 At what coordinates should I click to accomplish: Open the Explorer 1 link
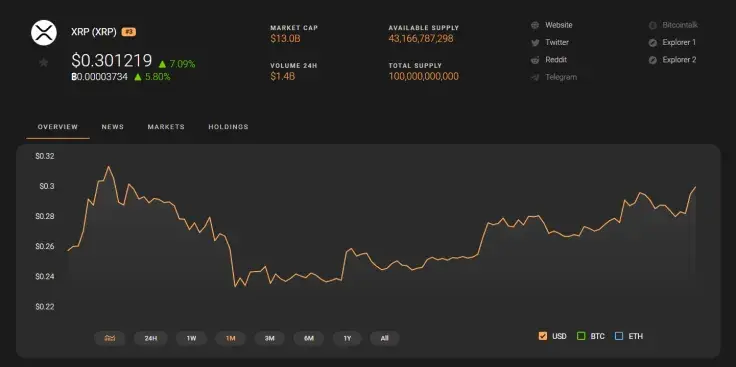click(x=679, y=42)
